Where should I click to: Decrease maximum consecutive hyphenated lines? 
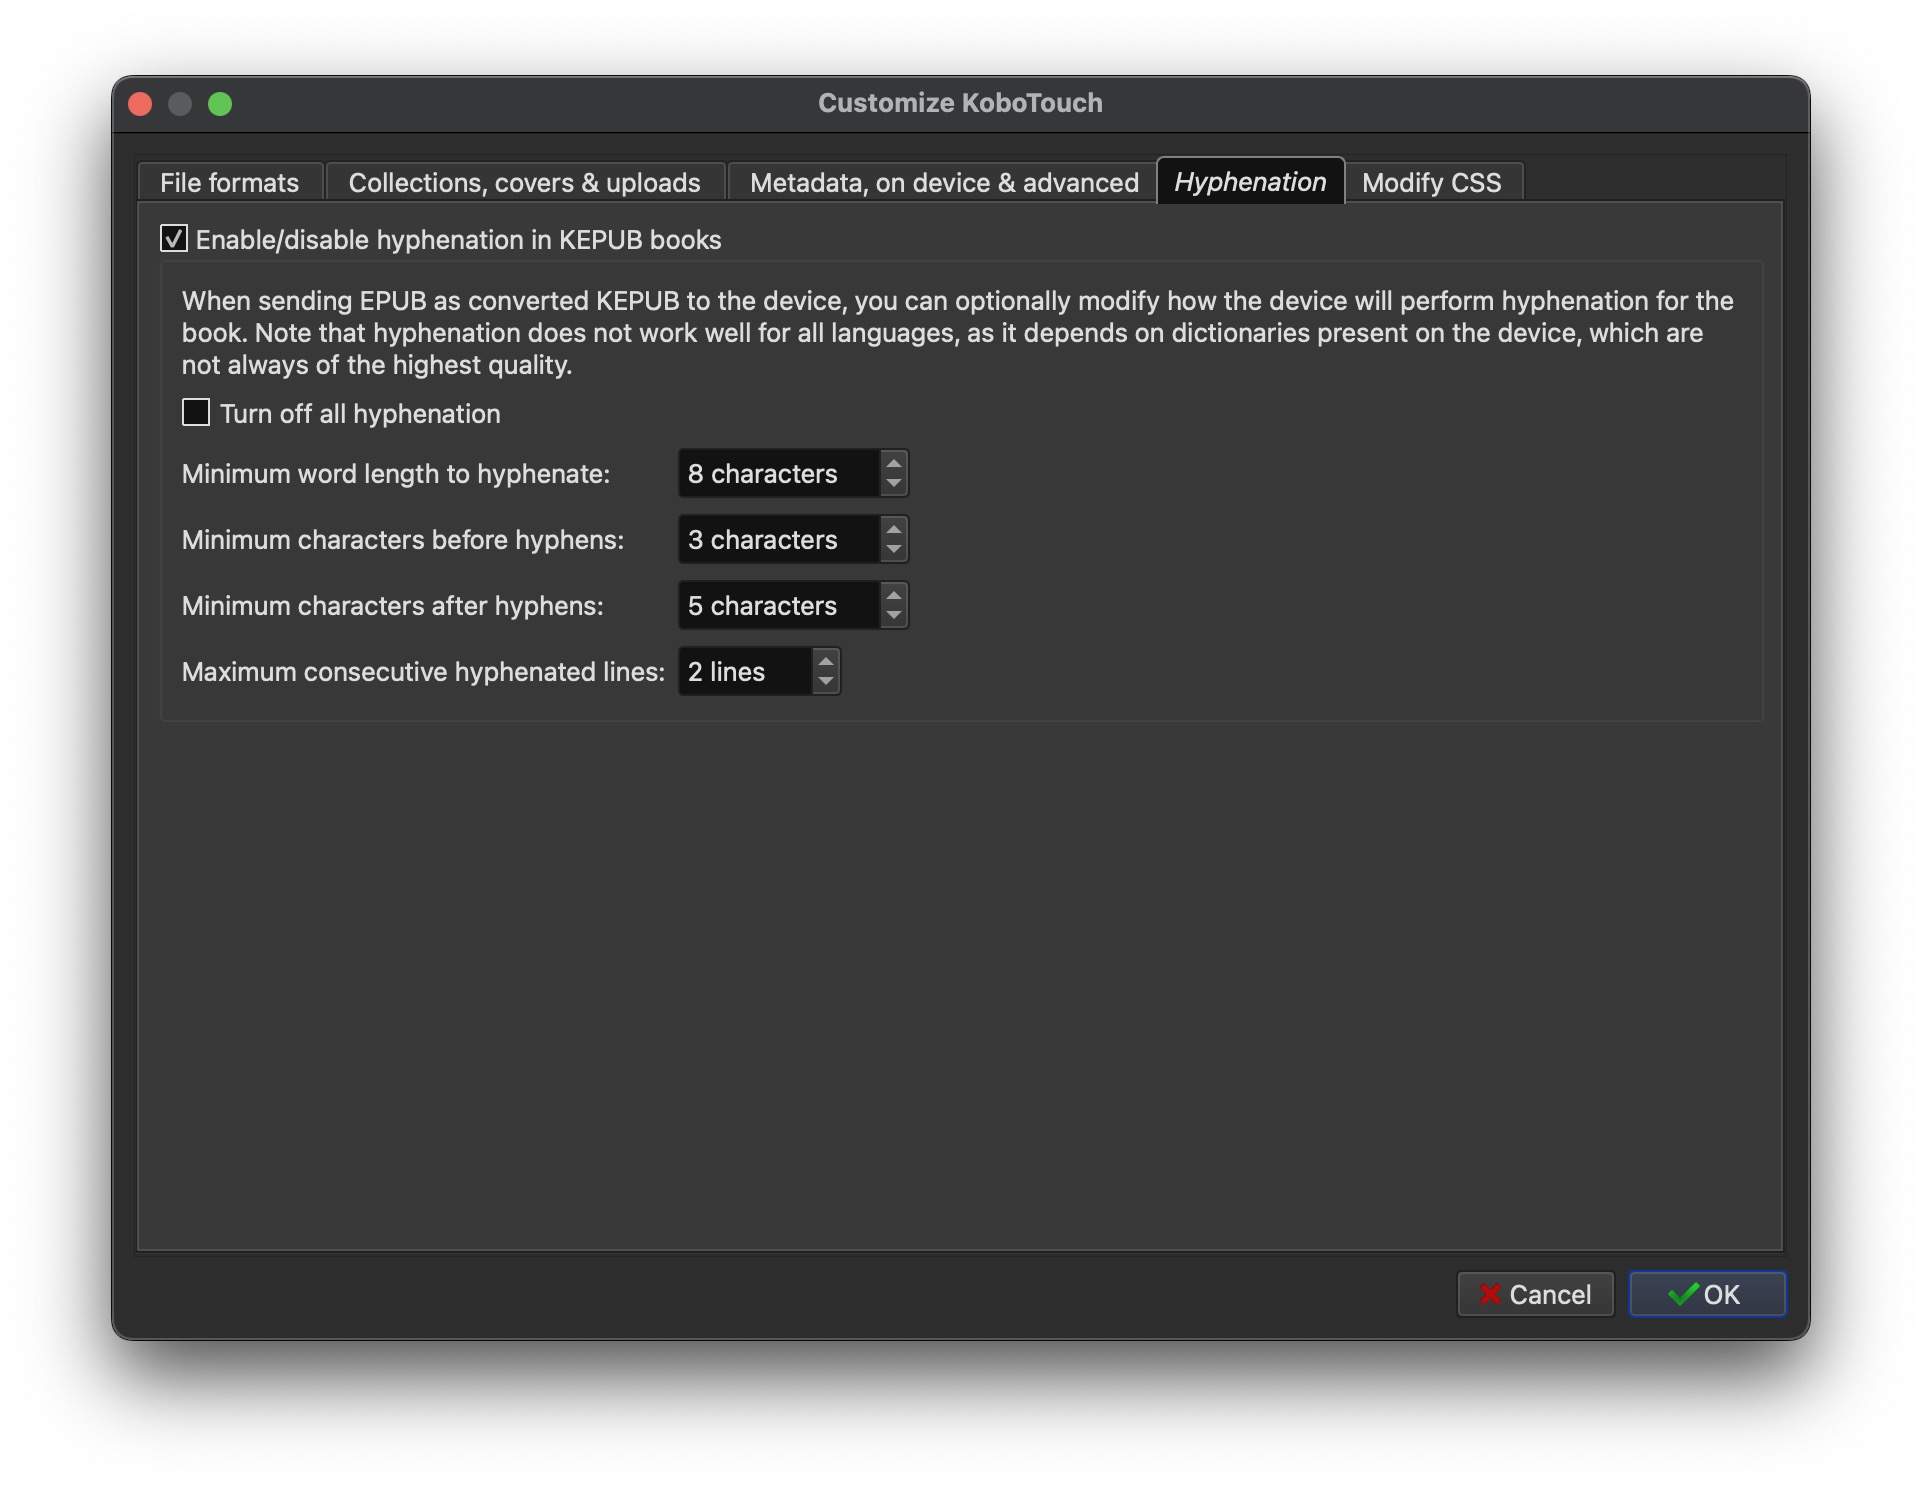[826, 682]
